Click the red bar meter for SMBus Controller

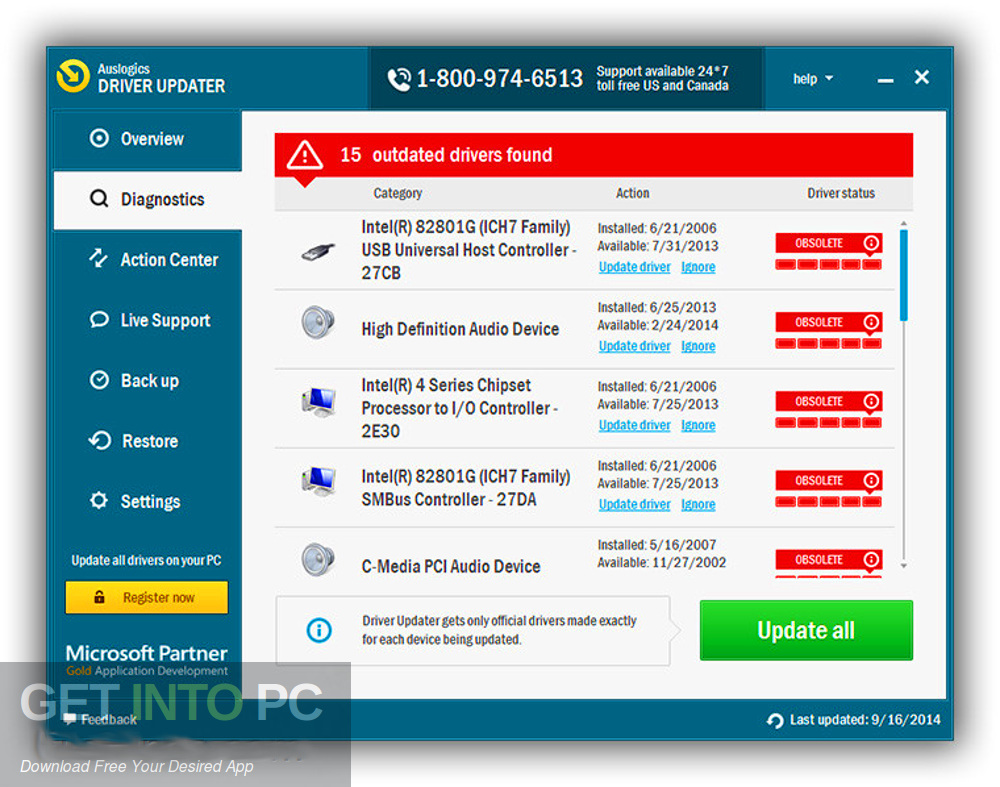[x=828, y=502]
